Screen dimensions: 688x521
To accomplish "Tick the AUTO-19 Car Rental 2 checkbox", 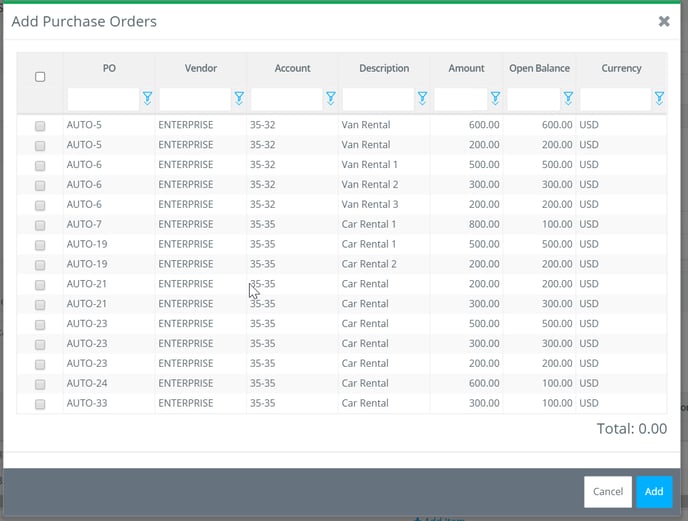I will tap(40, 265).
